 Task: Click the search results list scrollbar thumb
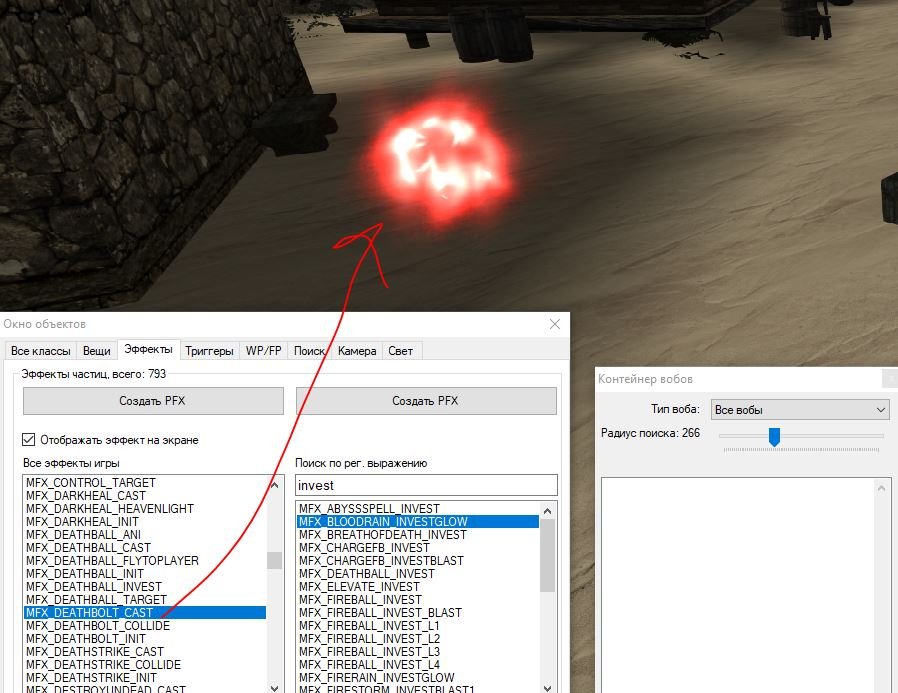(x=547, y=555)
